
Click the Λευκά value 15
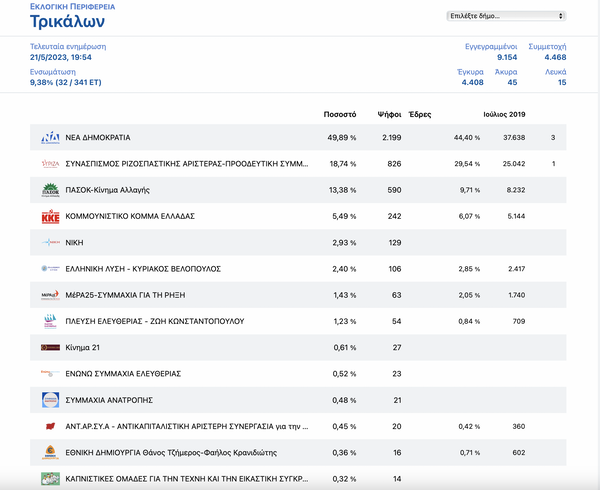562,82
